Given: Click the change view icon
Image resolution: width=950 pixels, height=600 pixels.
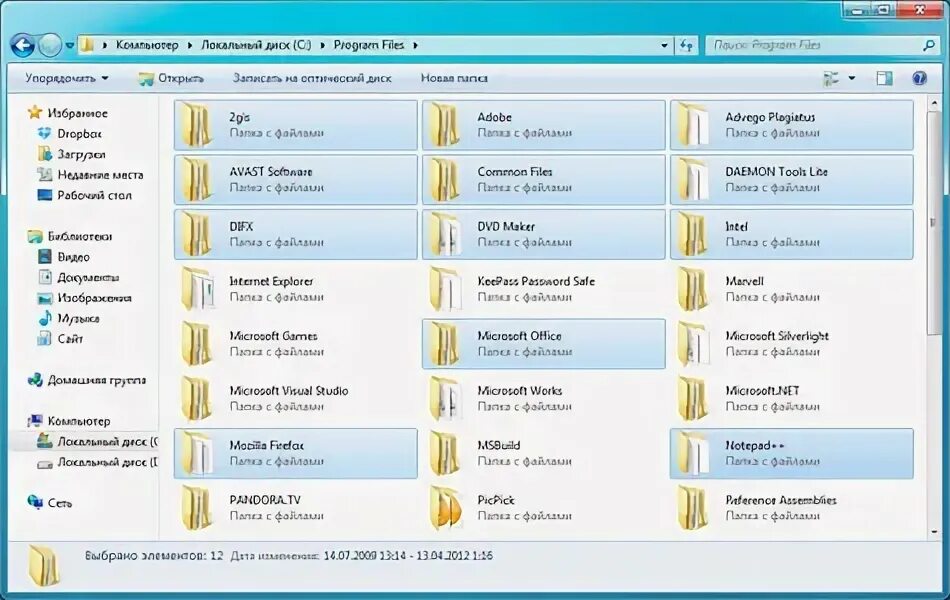Looking at the screenshot, I should pos(831,78).
